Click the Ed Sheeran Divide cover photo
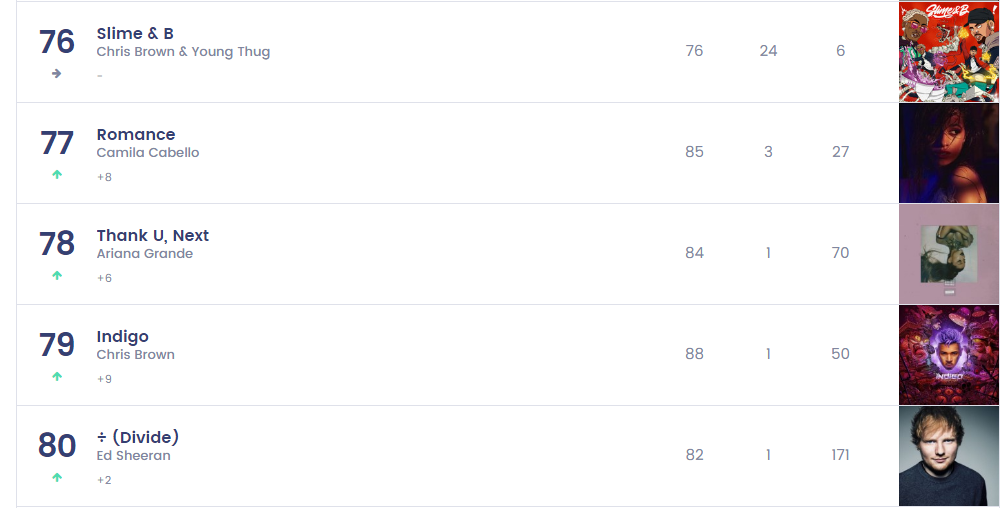Image resolution: width=1004 pixels, height=508 pixels. 948,456
